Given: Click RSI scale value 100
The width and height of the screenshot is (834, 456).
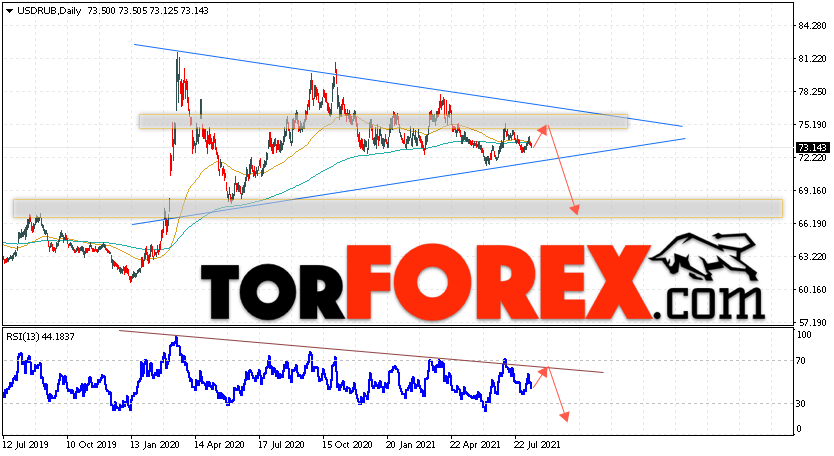Looking at the screenshot, I should [804, 335].
